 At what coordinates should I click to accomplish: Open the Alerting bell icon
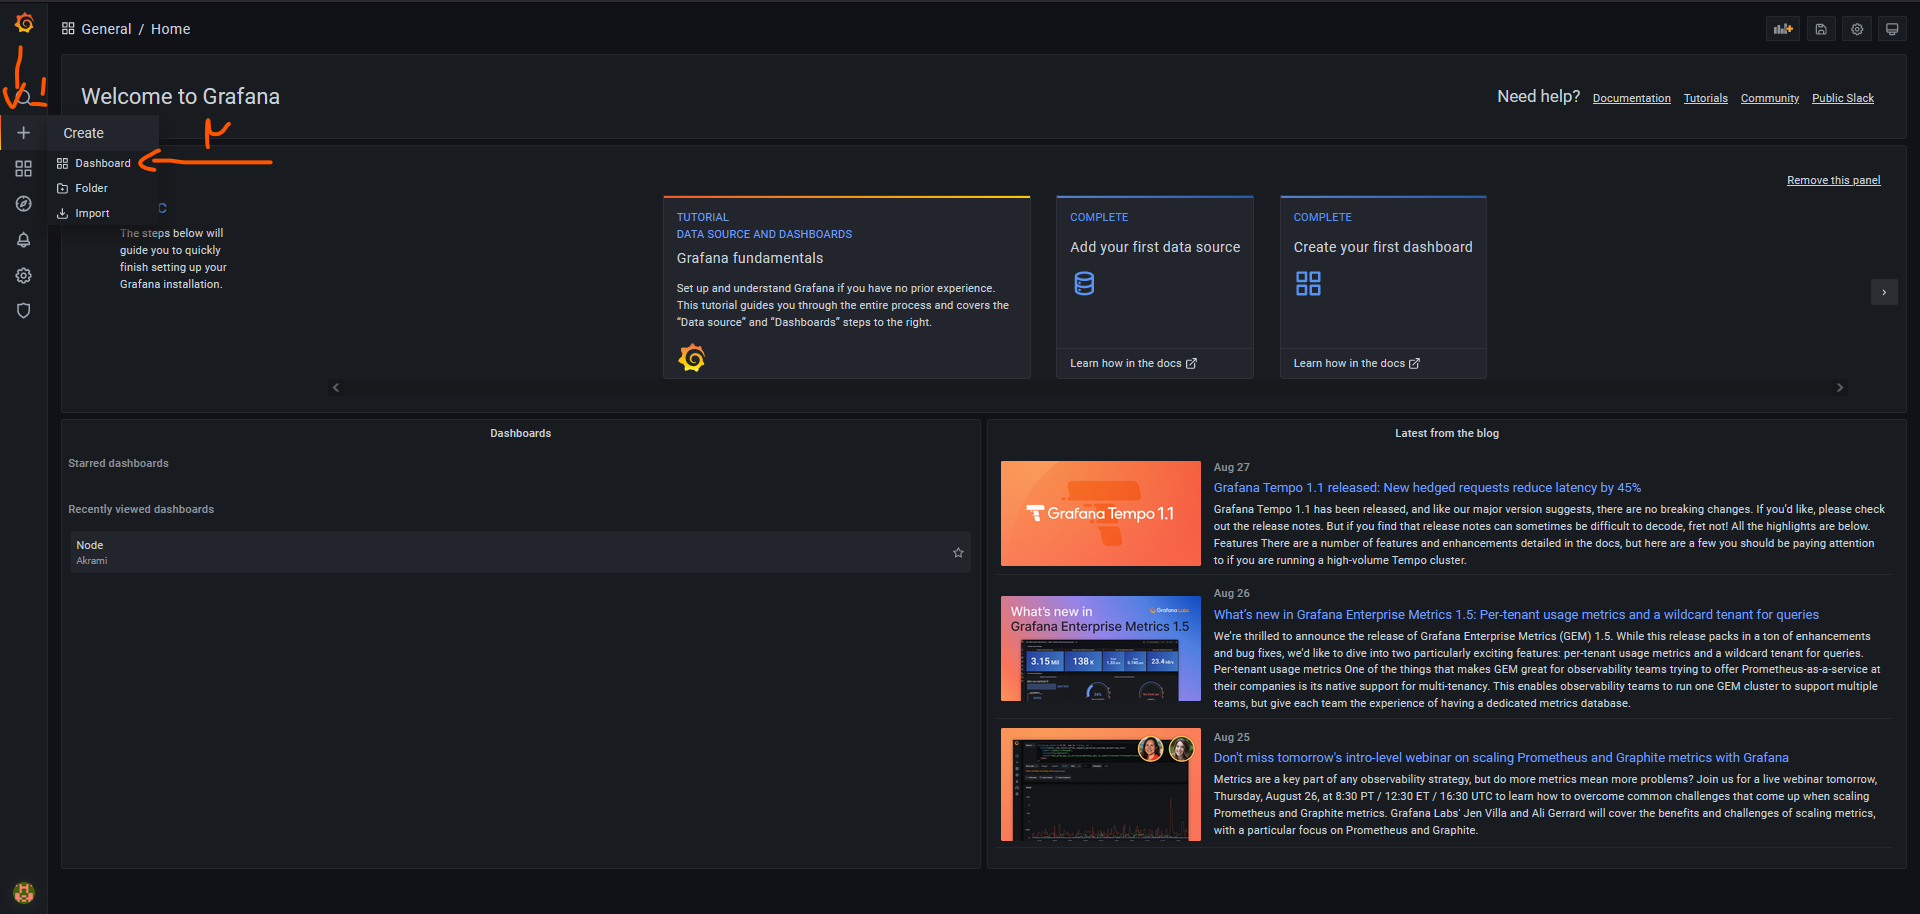click(24, 240)
